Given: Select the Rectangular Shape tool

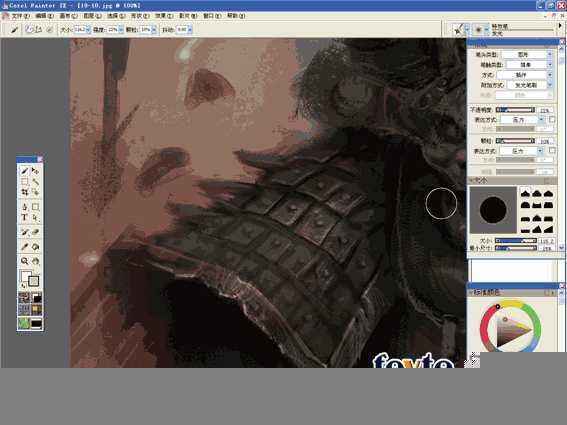Looking at the screenshot, I should (35, 207).
